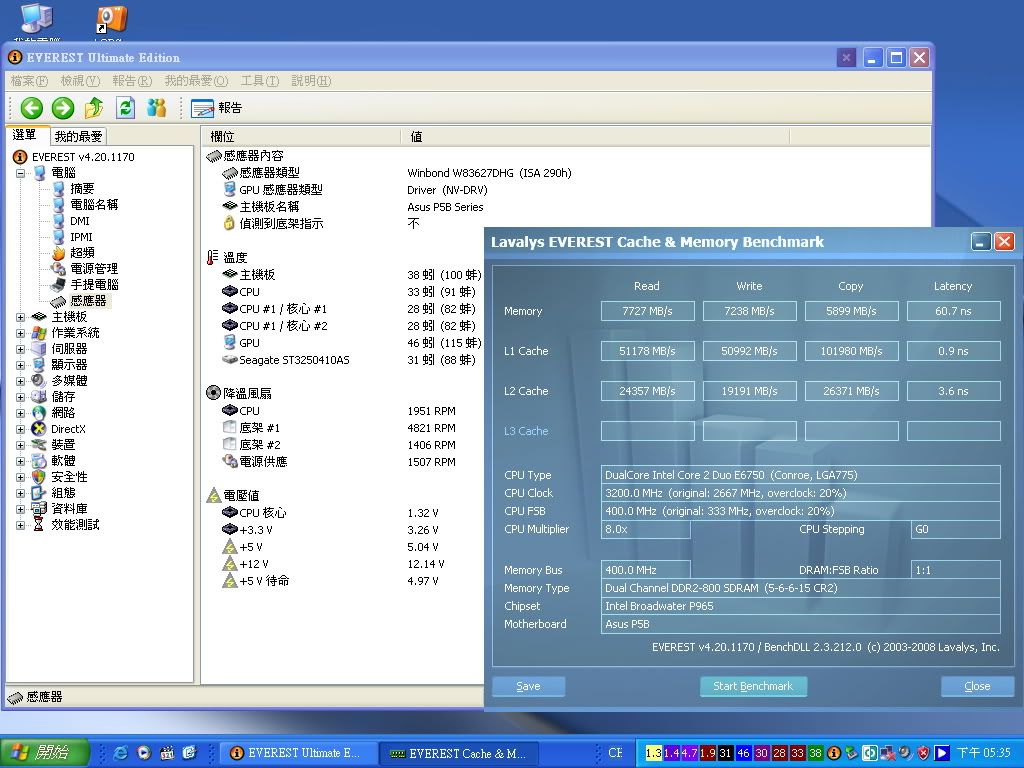Expand the 主機板 tree node
Screen dimensions: 1024x768
[x=21, y=317]
